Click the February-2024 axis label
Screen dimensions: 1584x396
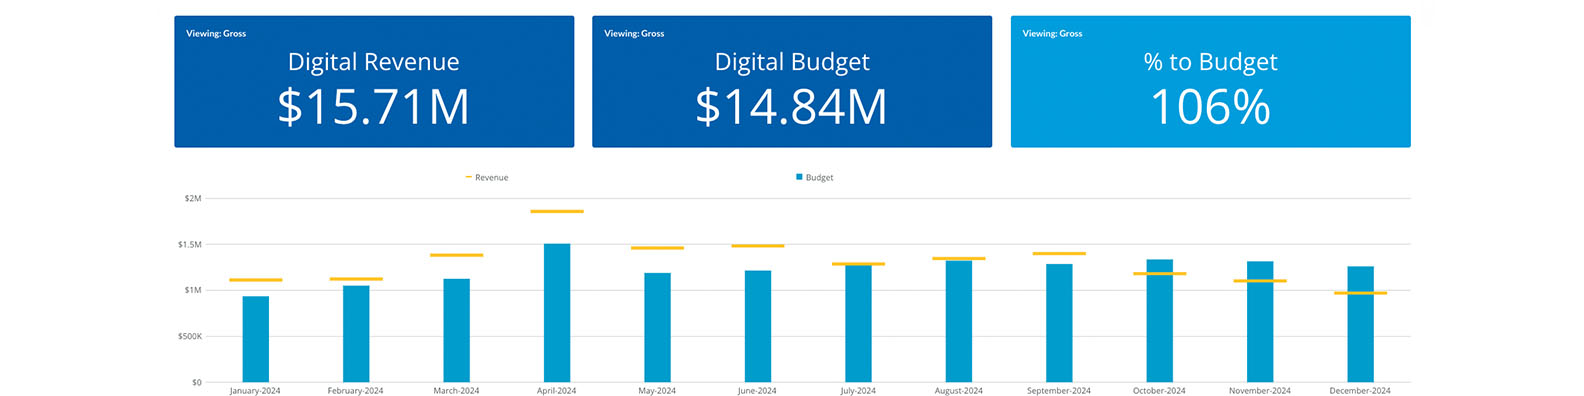pyautogui.click(x=355, y=391)
